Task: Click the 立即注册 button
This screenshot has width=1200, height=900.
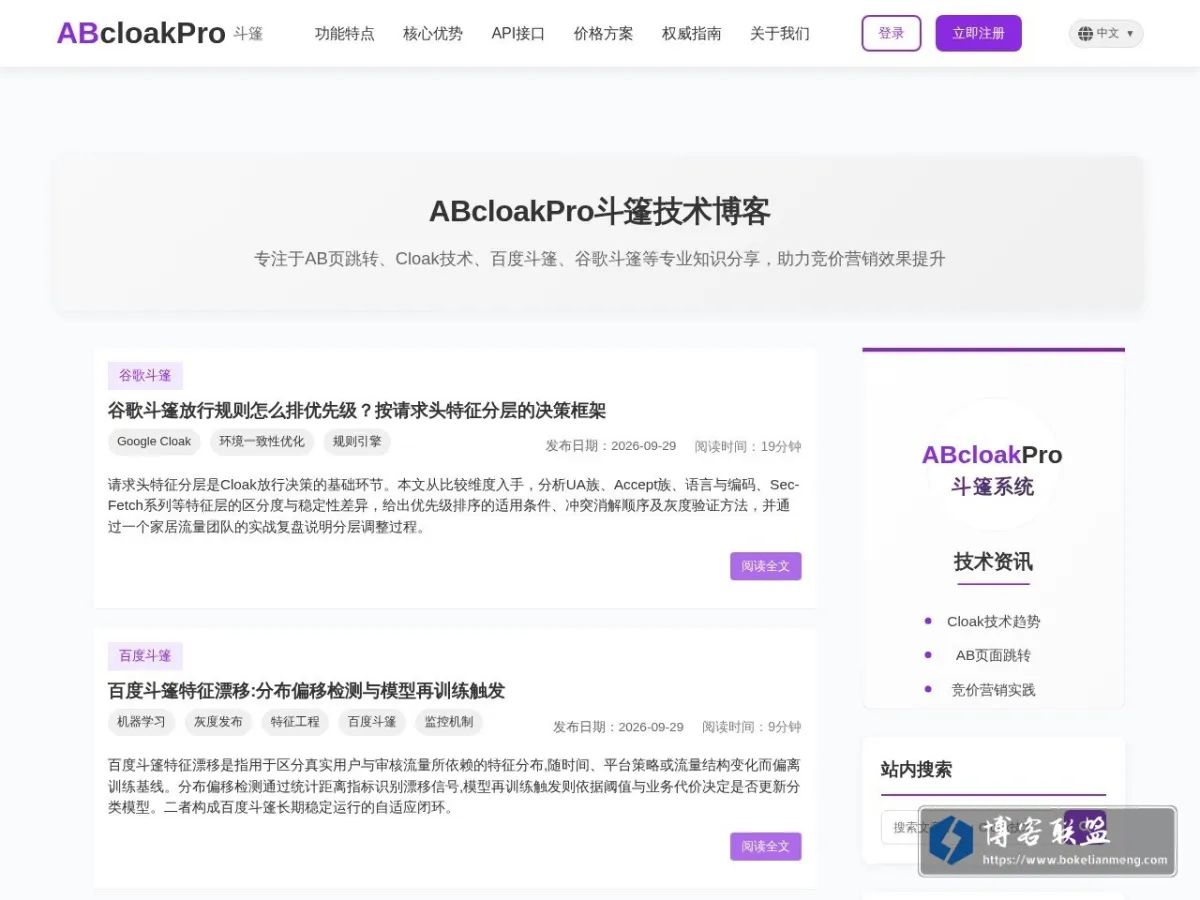Action: 979,33
